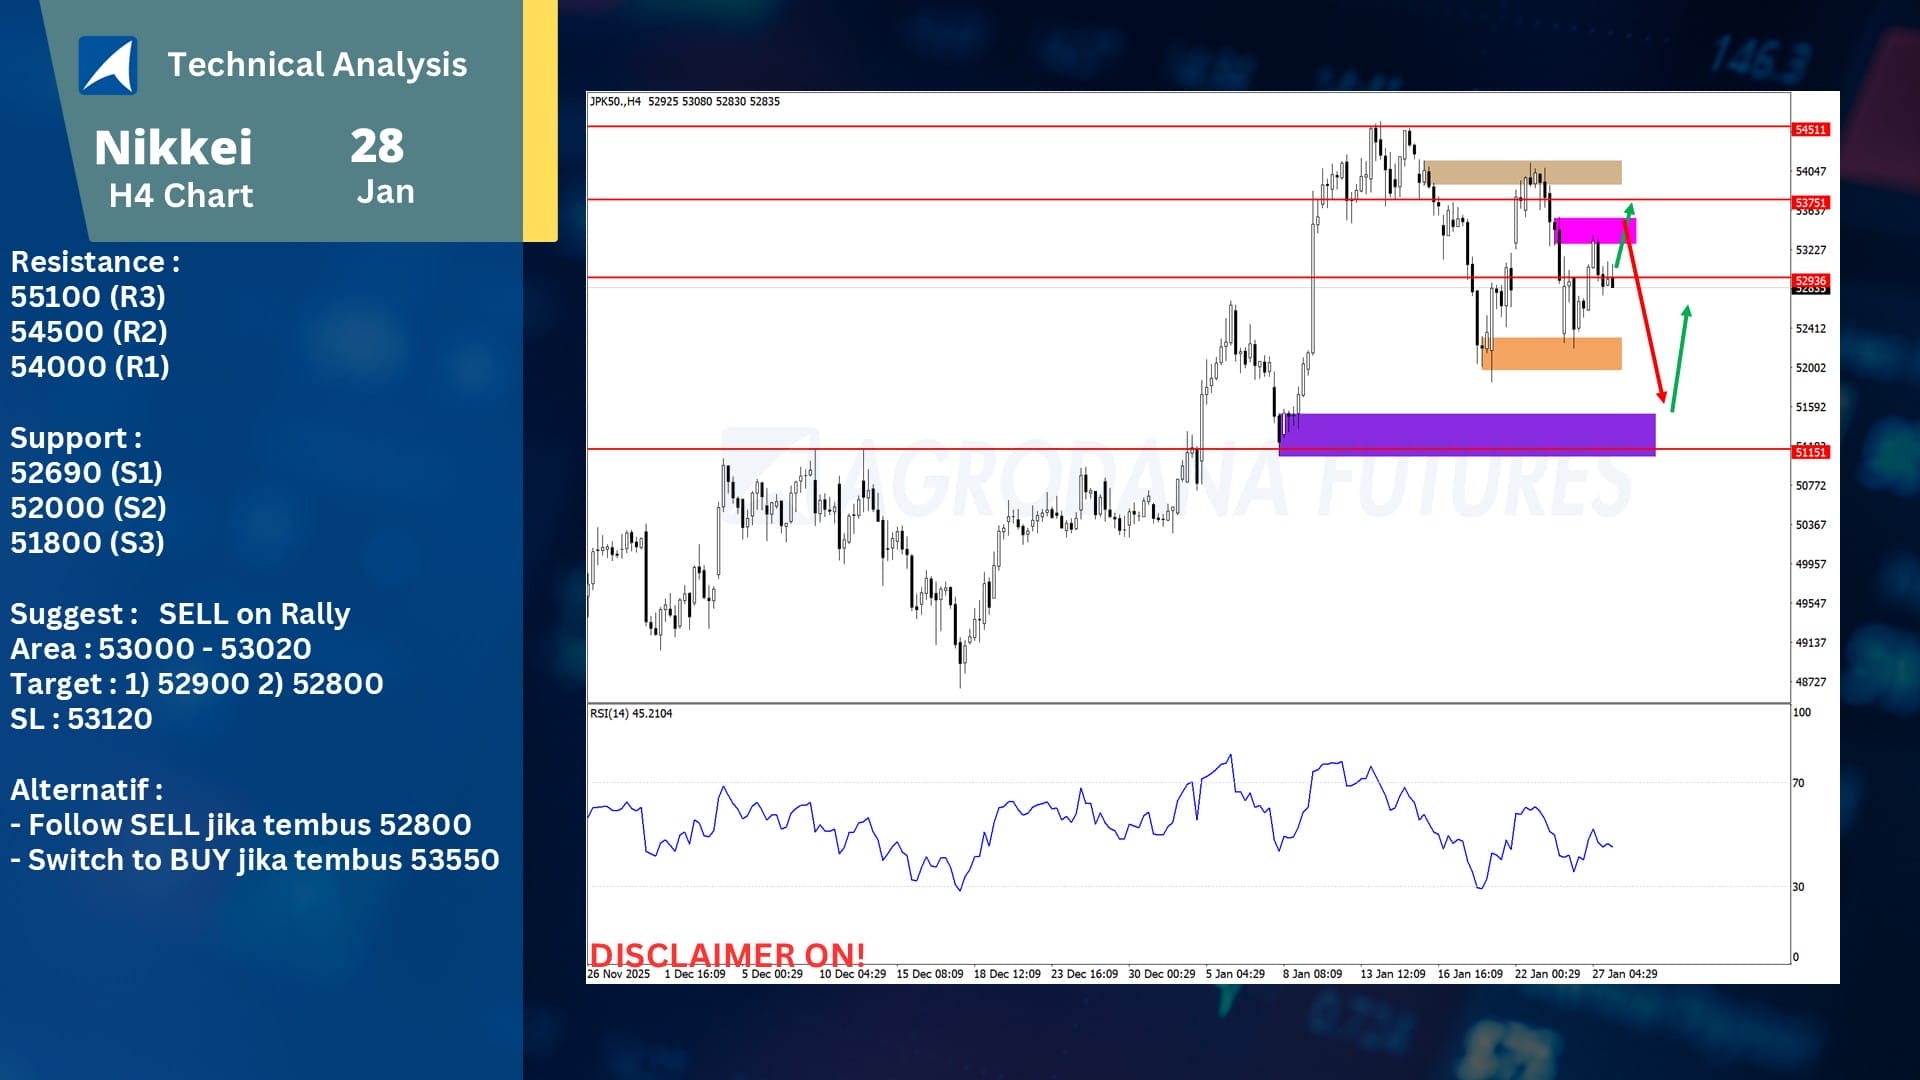1920x1080 pixels.
Task: Click the rightmost green upward arrow
Action: point(1680,358)
